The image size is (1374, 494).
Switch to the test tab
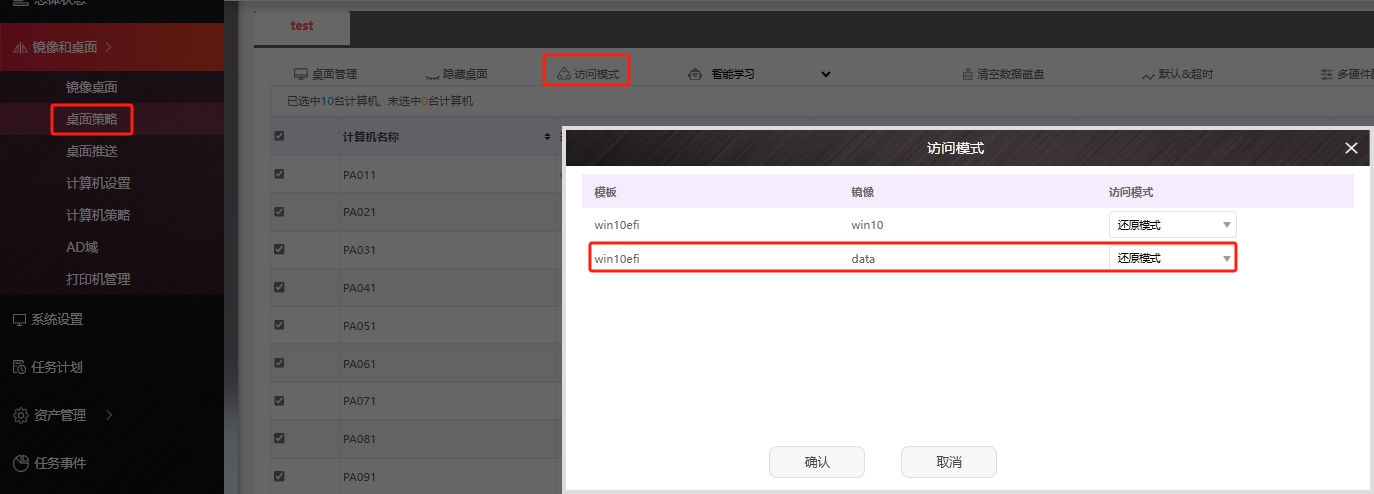[302, 26]
